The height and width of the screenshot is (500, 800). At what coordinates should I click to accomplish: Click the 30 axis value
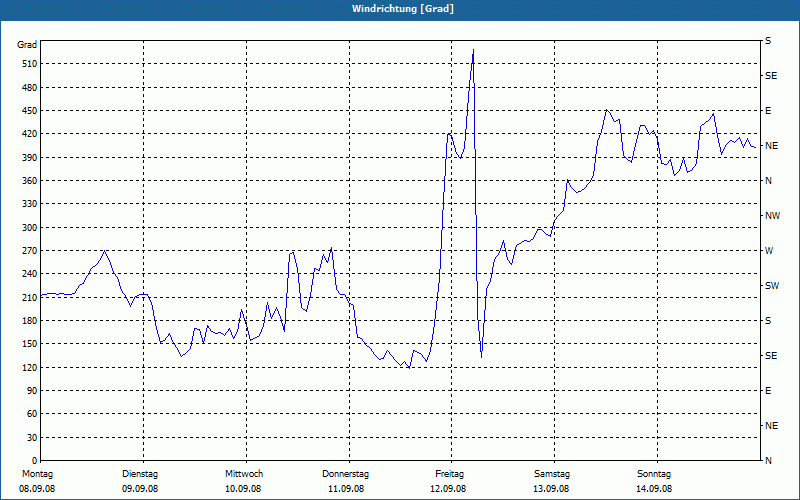[32, 437]
